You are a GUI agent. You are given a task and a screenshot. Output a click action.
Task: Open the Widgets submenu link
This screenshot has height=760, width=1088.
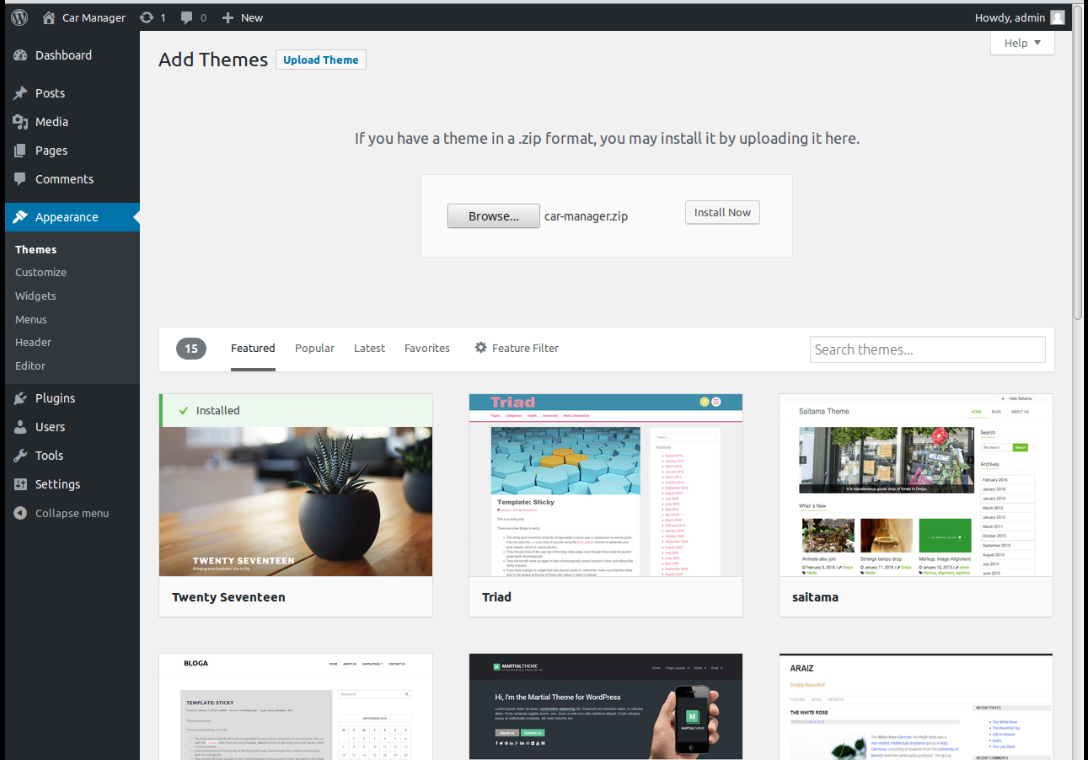pos(35,296)
